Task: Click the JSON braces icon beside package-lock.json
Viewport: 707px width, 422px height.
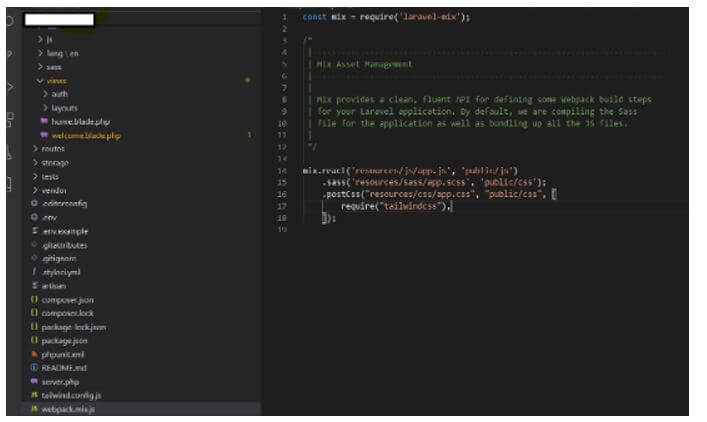Action: tap(34, 326)
